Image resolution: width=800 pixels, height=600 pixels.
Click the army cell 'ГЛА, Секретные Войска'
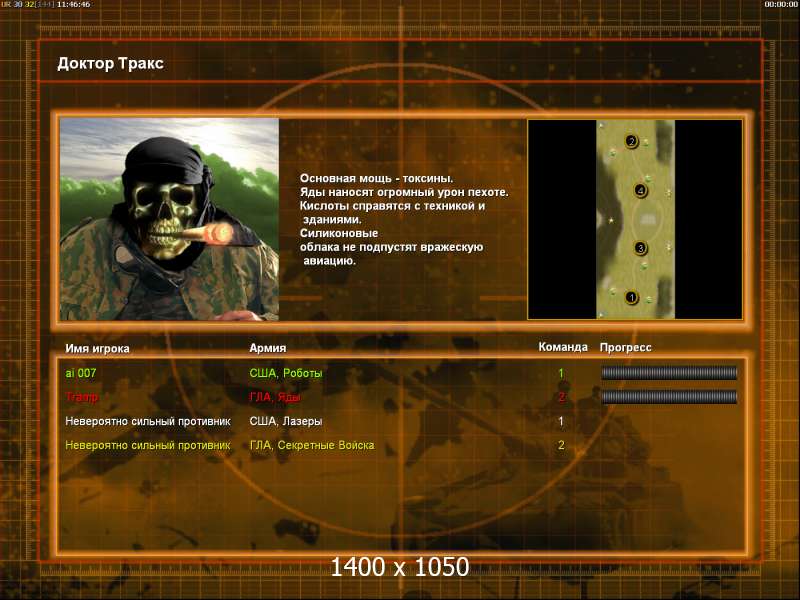tap(312, 445)
